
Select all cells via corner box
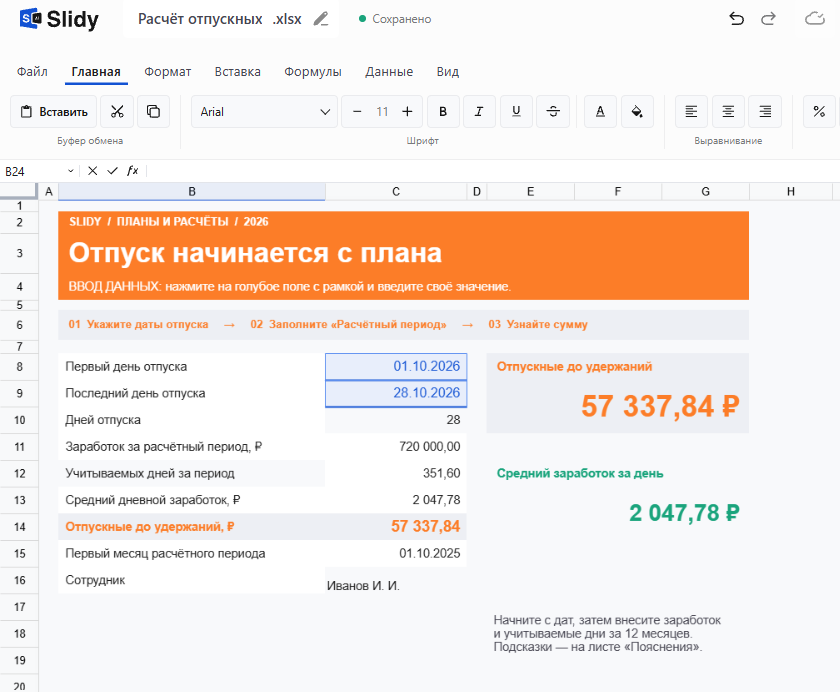(x=19, y=191)
